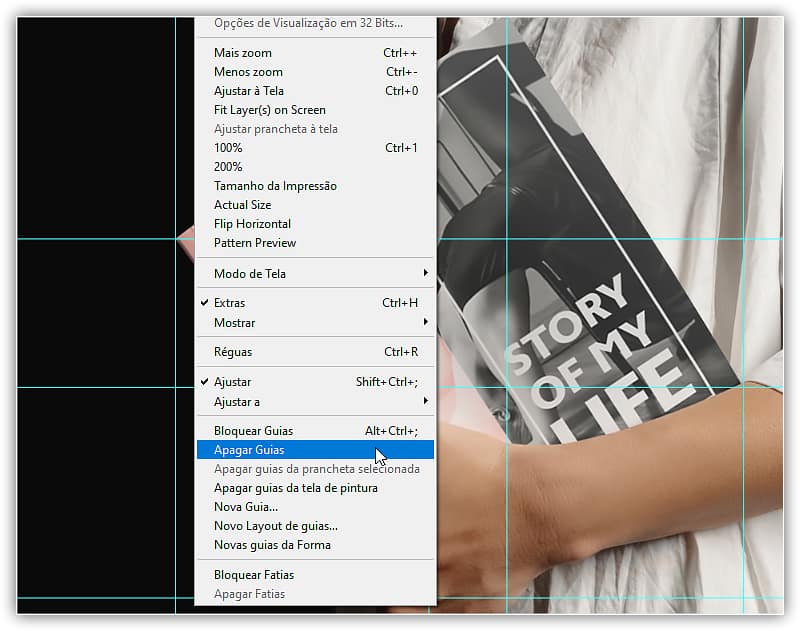Open Nova Guia dialog
Image resolution: width=800 pixels, height=631 pixels.
[x=315, y=507]
